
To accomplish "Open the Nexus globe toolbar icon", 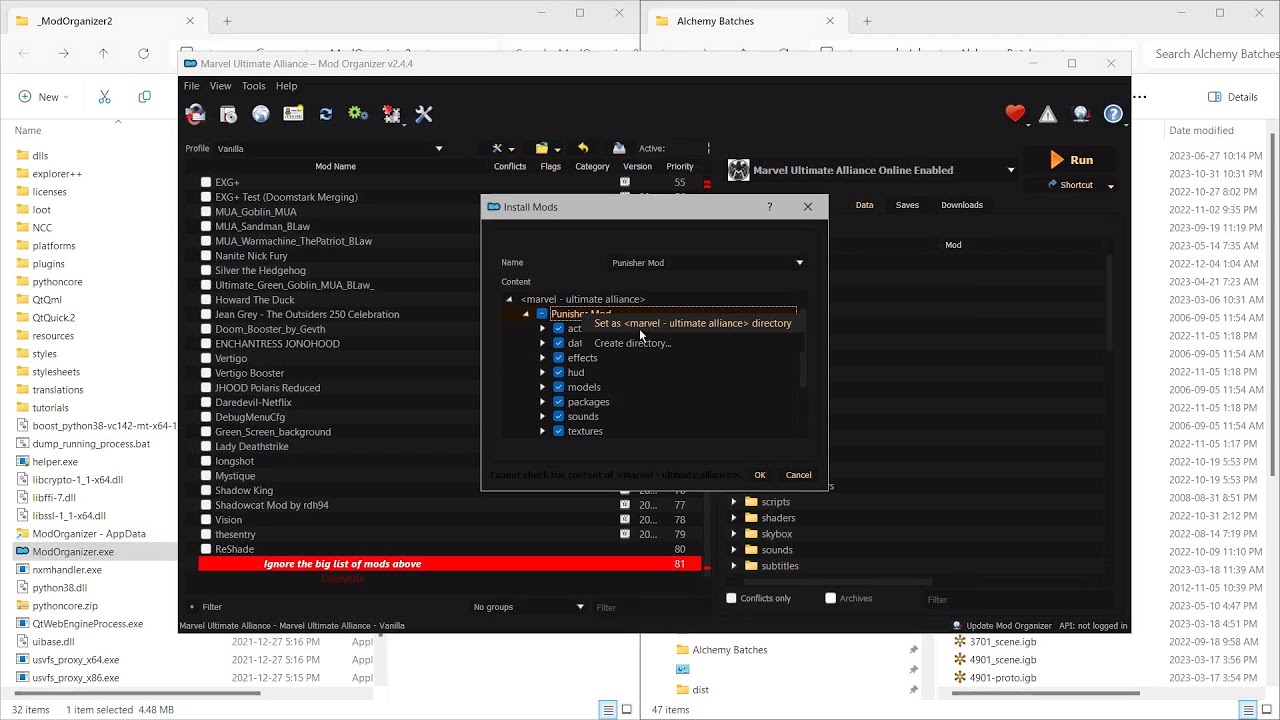I will pos(261,115).
